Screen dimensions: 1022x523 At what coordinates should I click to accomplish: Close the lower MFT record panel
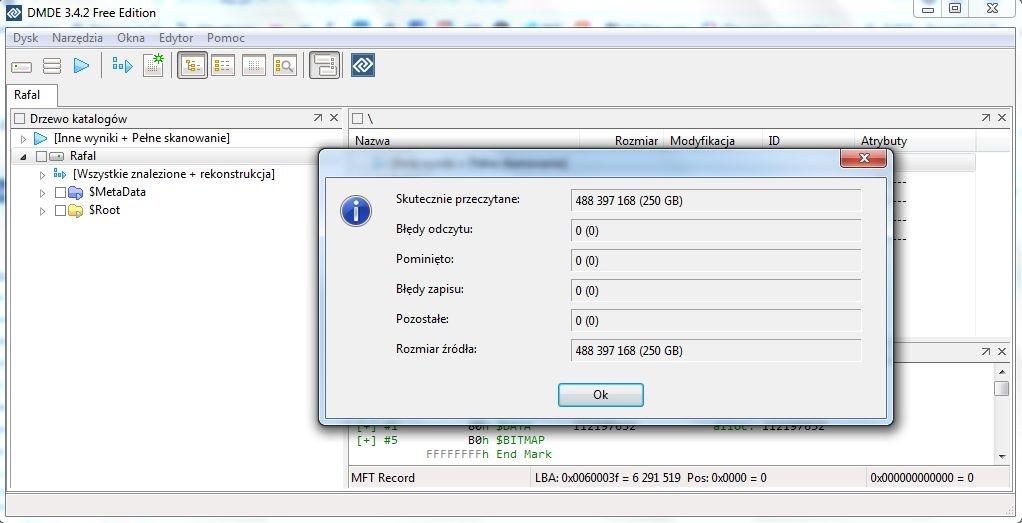coord(1002,351)
